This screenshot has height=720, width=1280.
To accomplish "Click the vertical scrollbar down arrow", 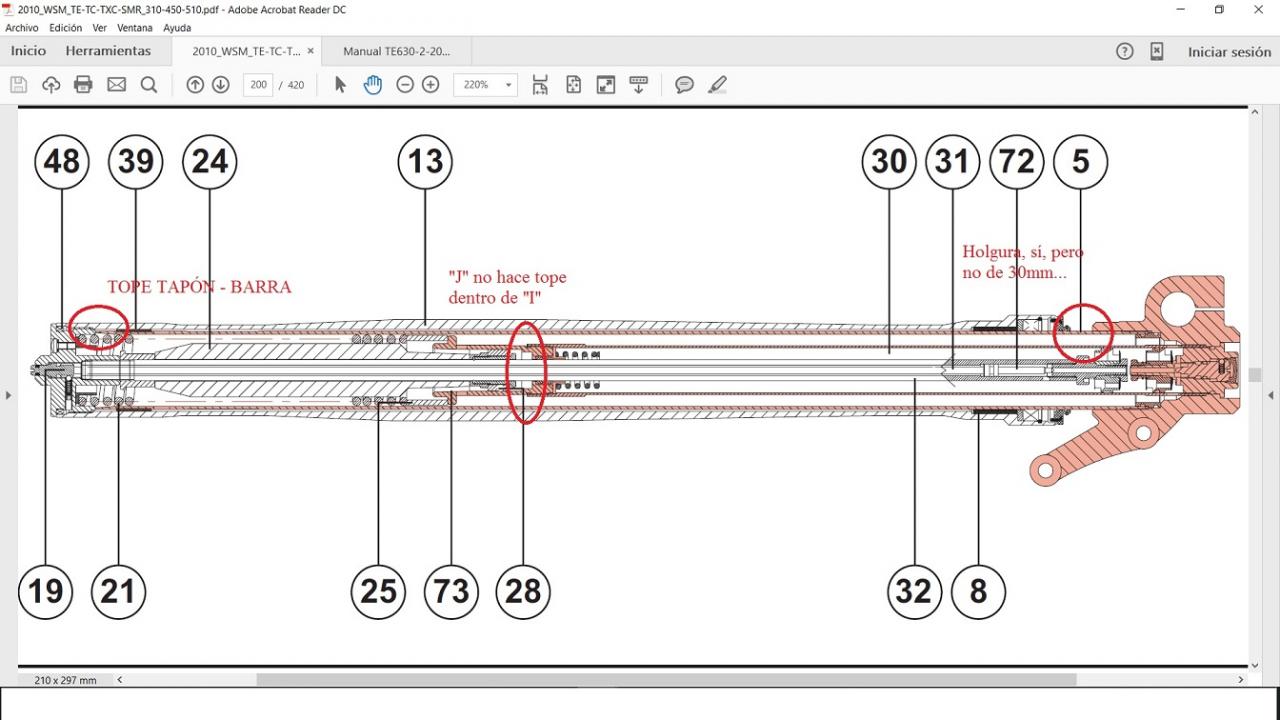I will tap(1256, 665).
